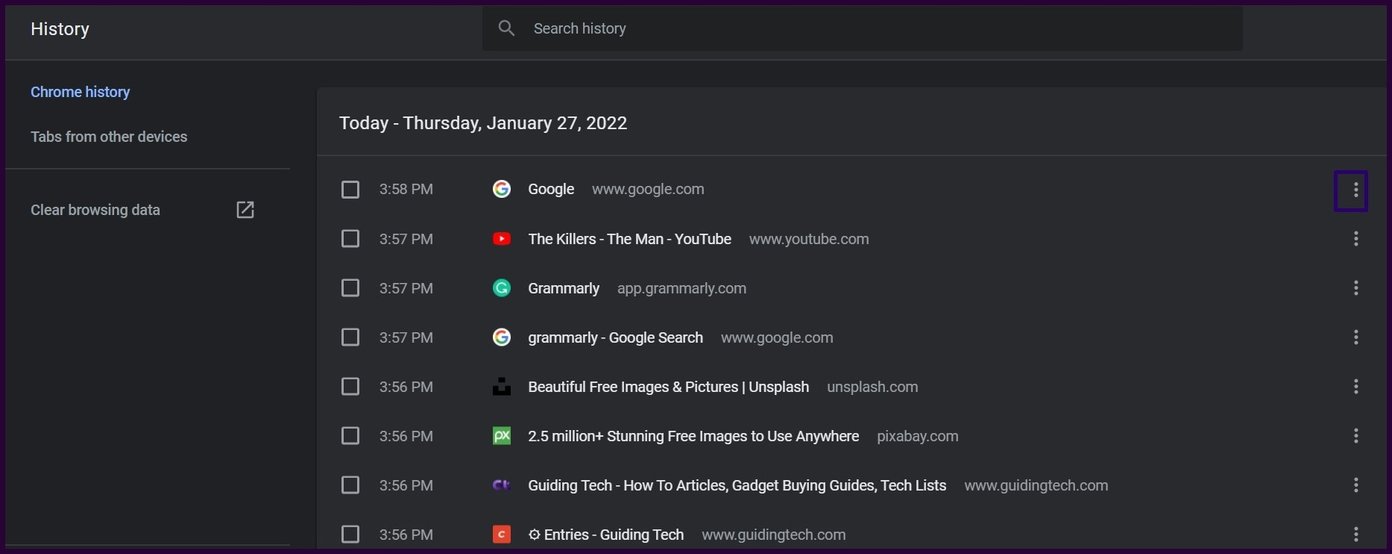Click the Google favicon on the 3:58 PM entry
Screen dimensions: 1392x554
pos(502,189)
